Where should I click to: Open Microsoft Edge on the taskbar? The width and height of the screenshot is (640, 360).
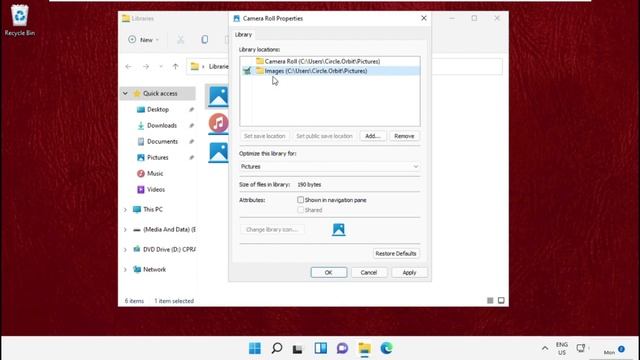386,348
